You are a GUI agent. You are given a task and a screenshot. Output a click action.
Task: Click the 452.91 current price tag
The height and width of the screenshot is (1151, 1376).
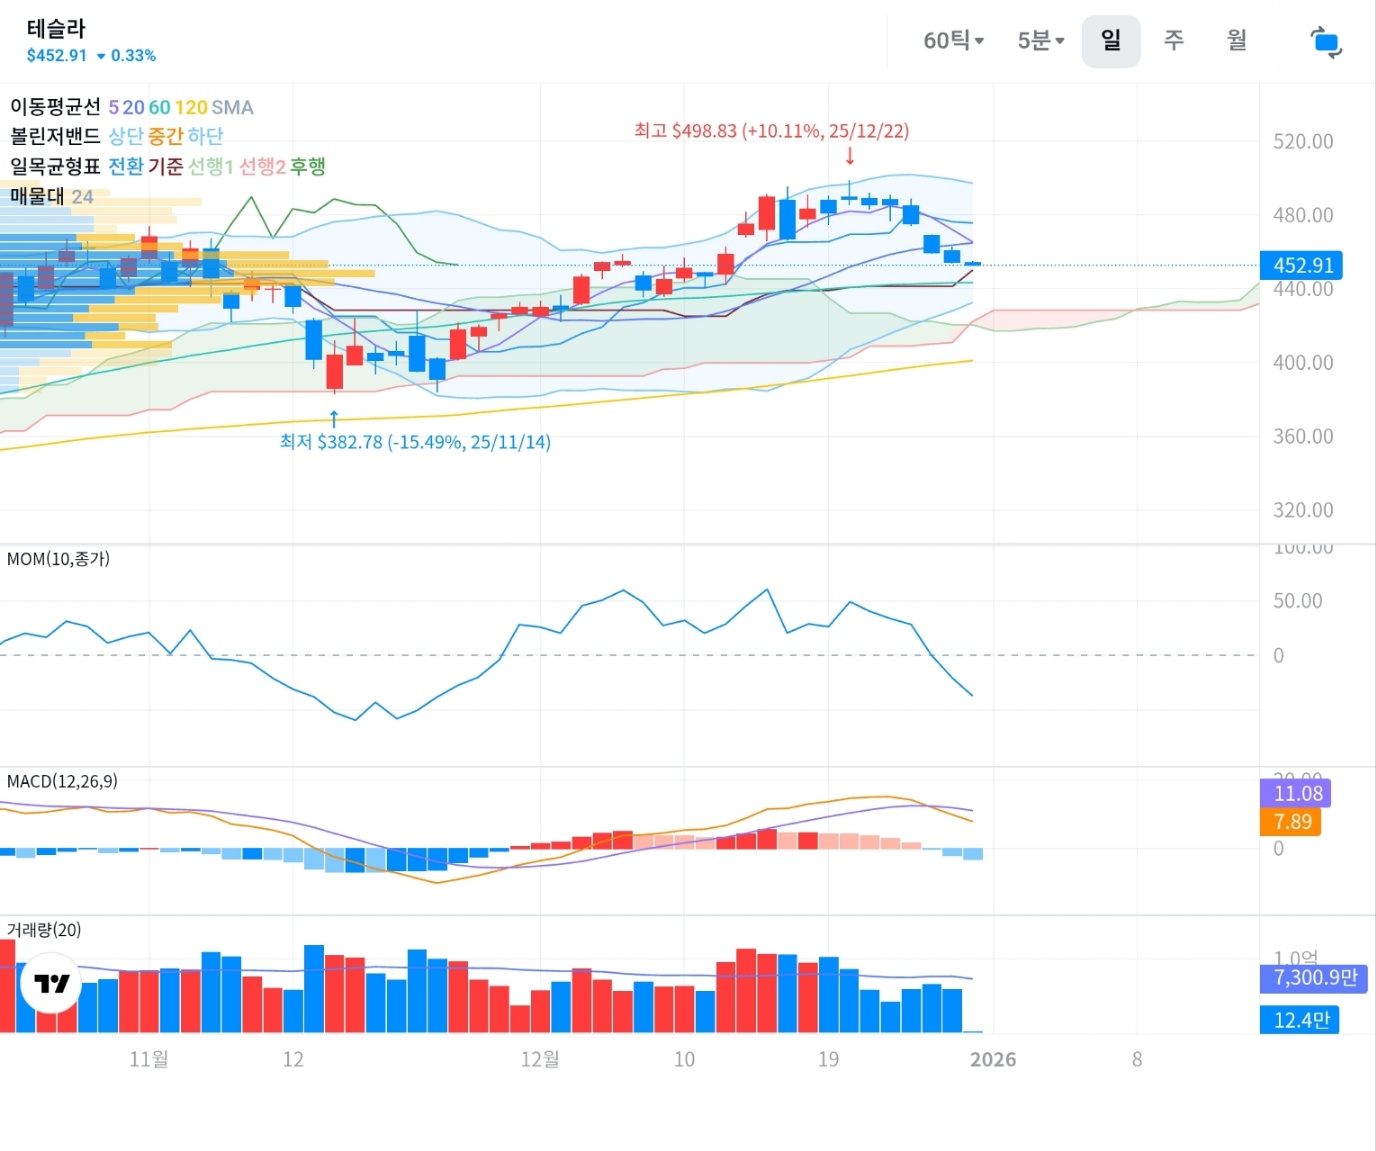coord(1302,265)
